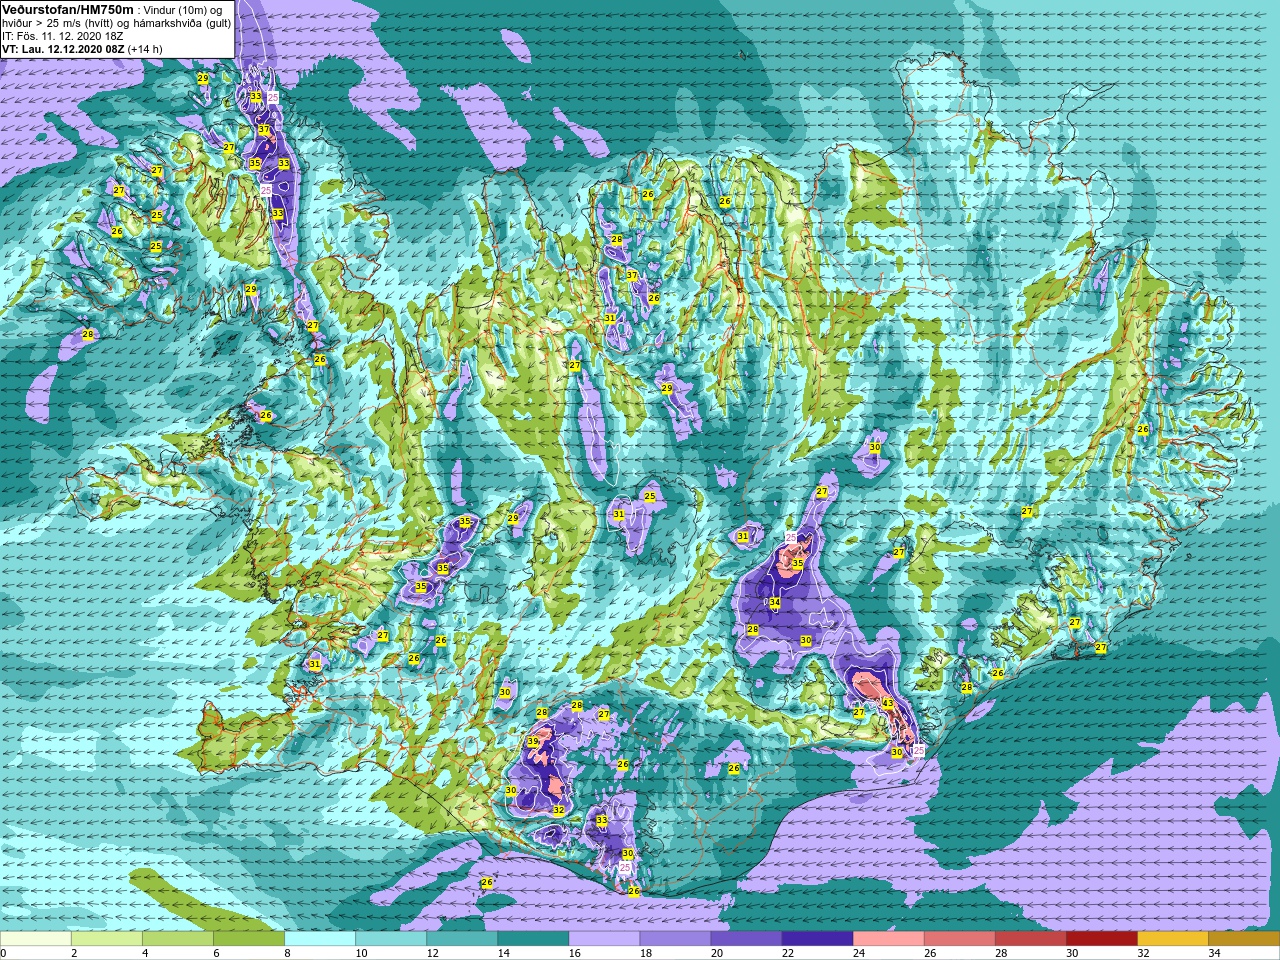Choose the dark indigo 22–24 m/s legend swatch

coord(817,939)
